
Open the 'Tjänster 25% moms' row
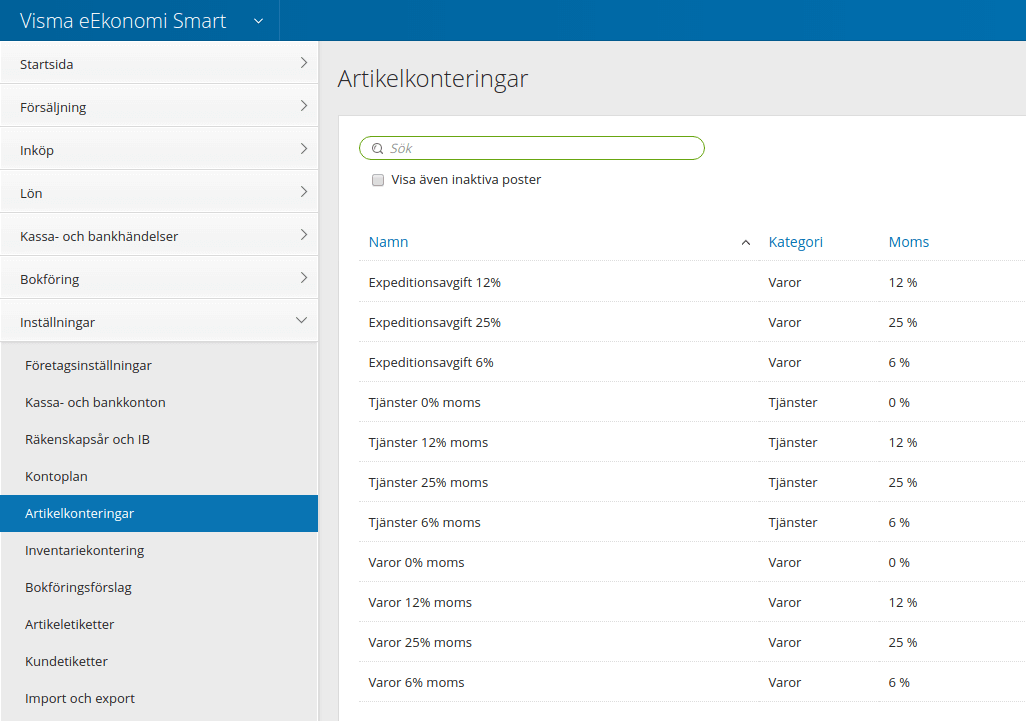coord(428,483)
